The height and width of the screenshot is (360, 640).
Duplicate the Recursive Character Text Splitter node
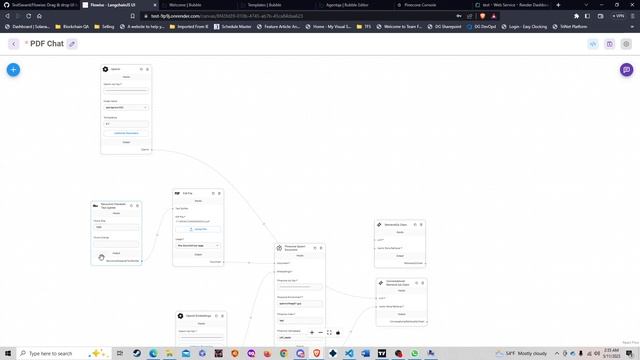click(x=131, y=206)
